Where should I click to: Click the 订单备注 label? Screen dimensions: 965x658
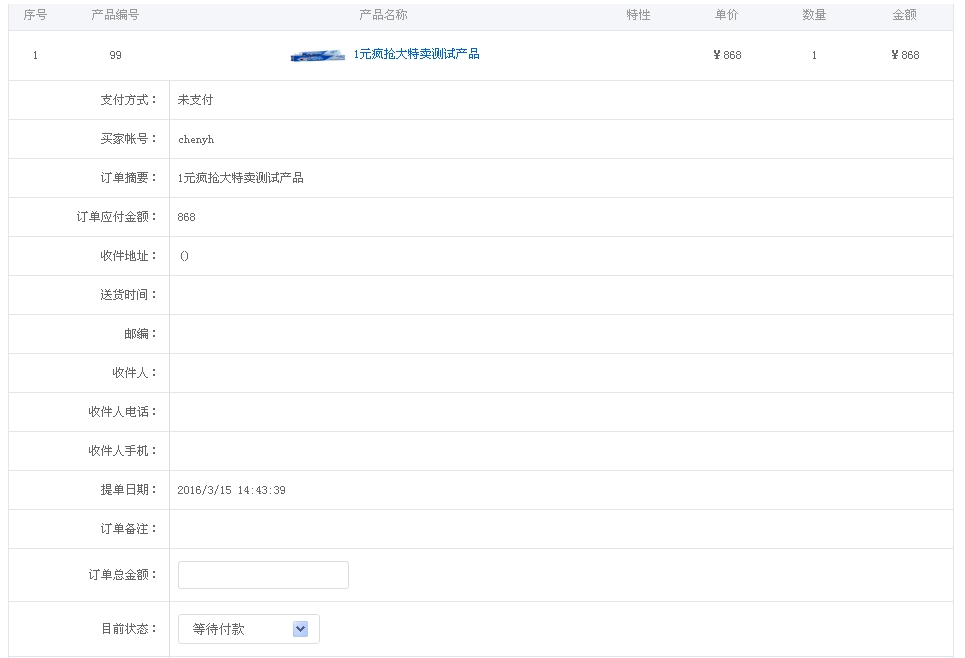click(x=128, y=529)
